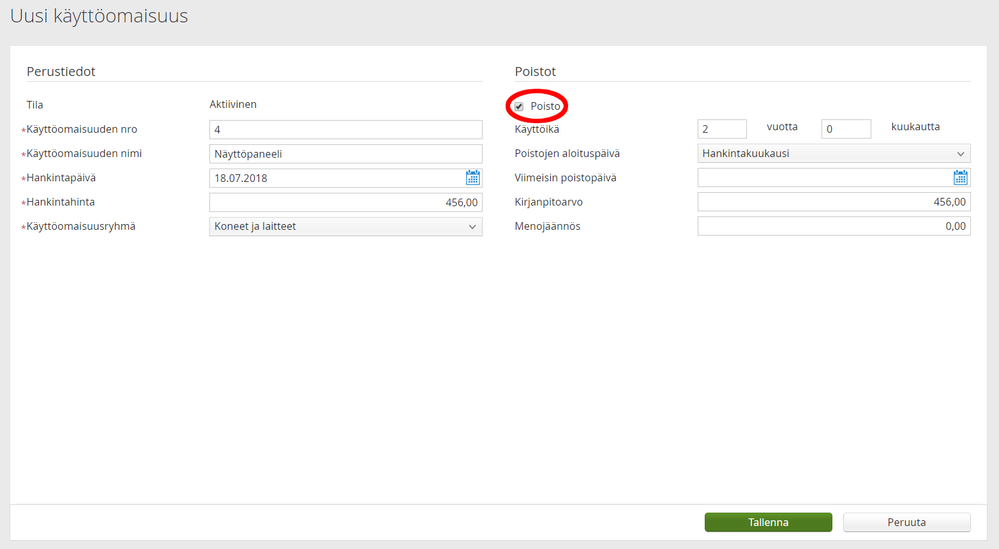Image resolution: width=999 pixels, height=549 pixels.
Task: Edit the Menojäännös value field
Action: pyautogui.click(x=833, y=227)
